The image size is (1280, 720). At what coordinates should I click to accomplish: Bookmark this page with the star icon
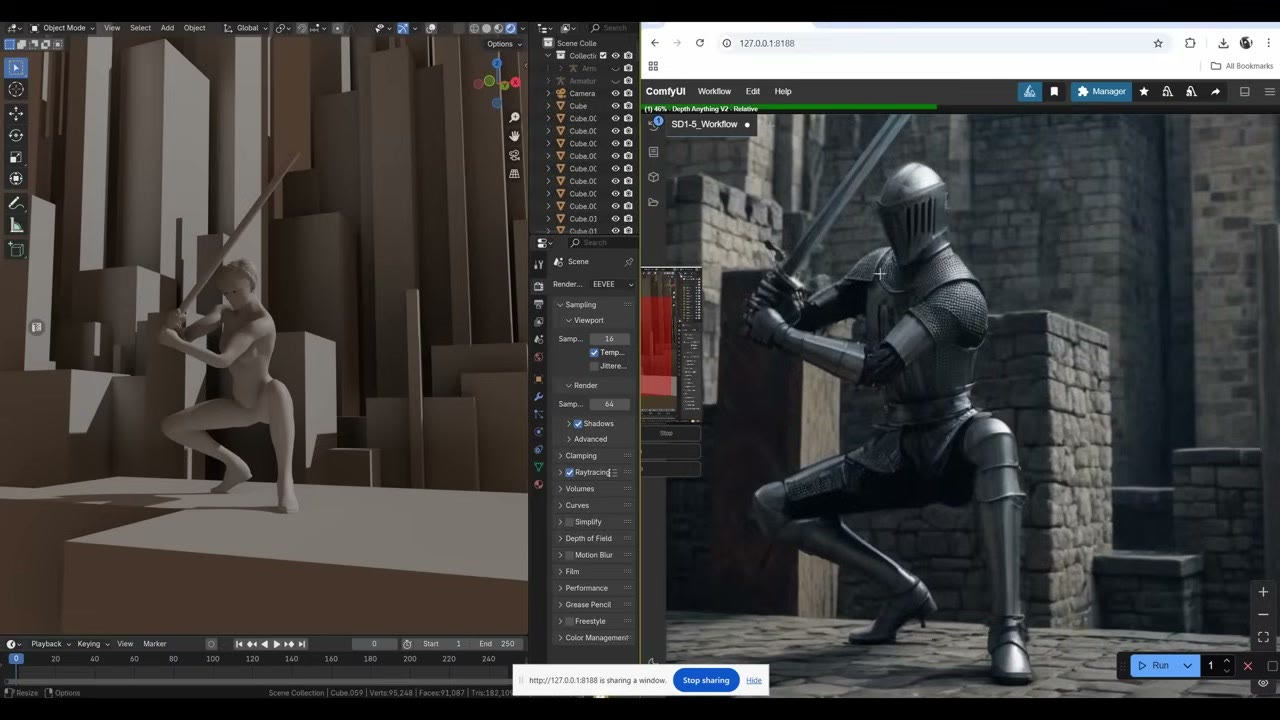pos(1158,43)
